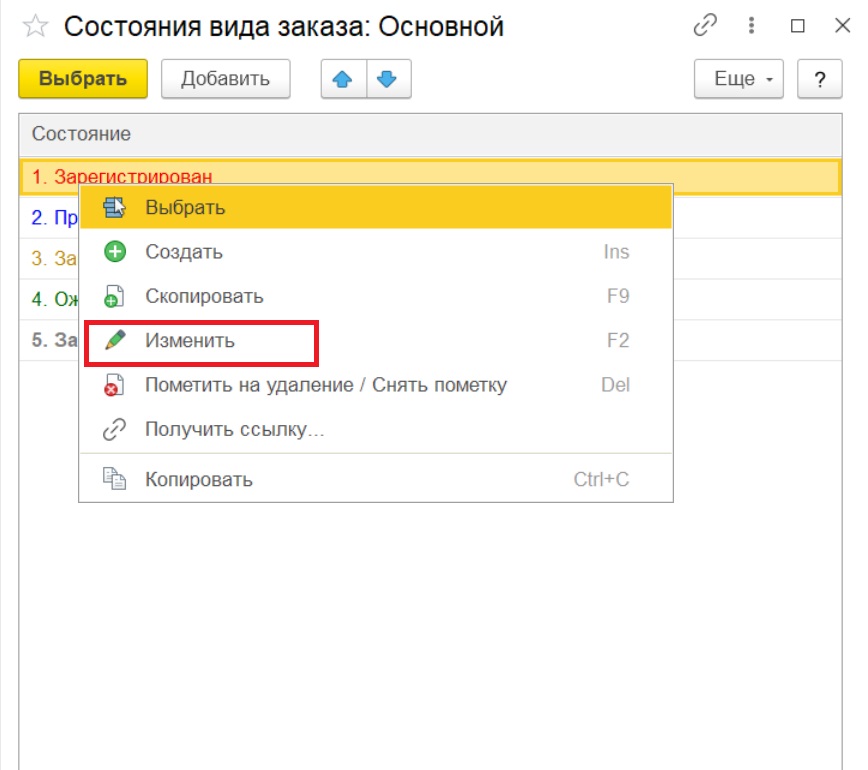Viewport: 868px width, 770px height.
Task: Click the Копировать pages icon
Action: [115, 480]
